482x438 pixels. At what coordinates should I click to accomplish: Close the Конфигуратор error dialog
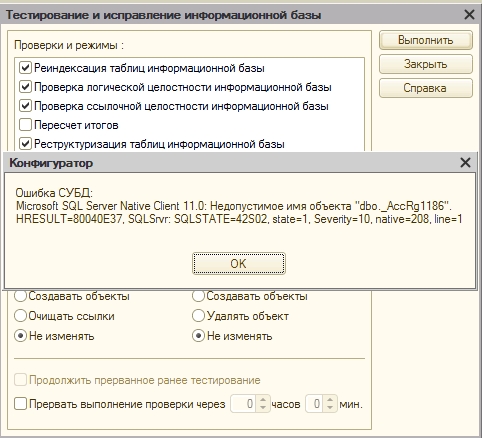click(x=465, y=163)
